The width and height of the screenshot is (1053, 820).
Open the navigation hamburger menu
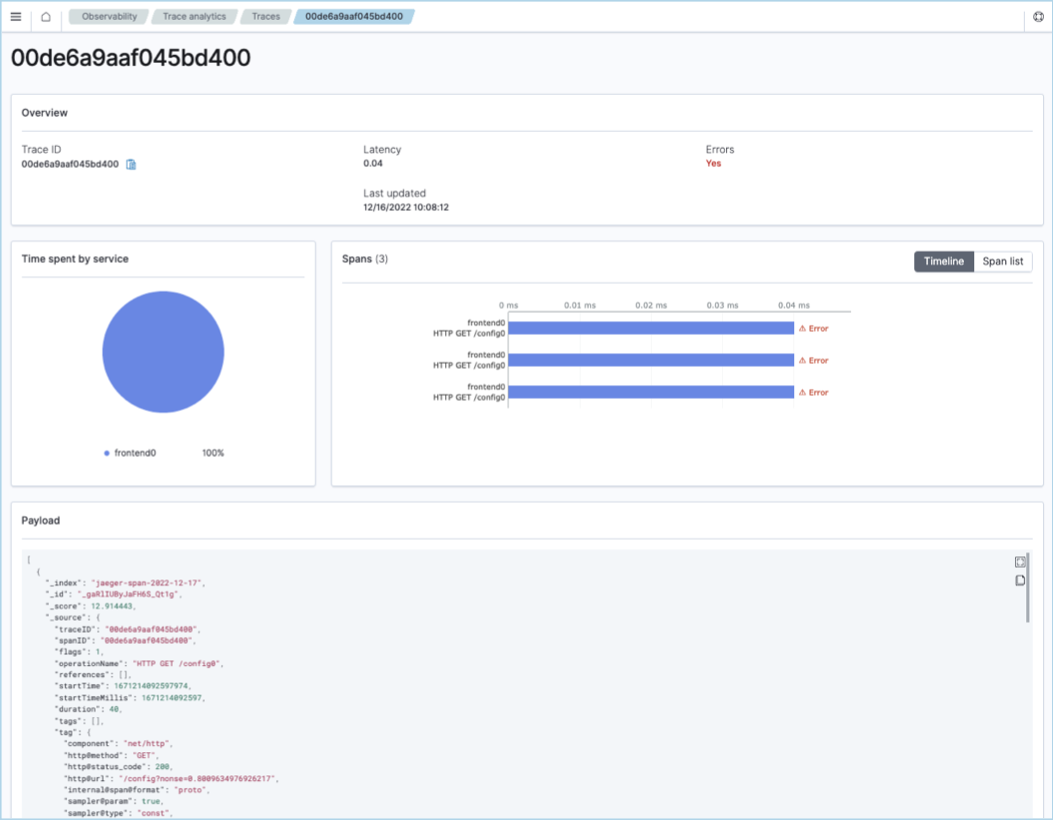click(x=15, y=16)
